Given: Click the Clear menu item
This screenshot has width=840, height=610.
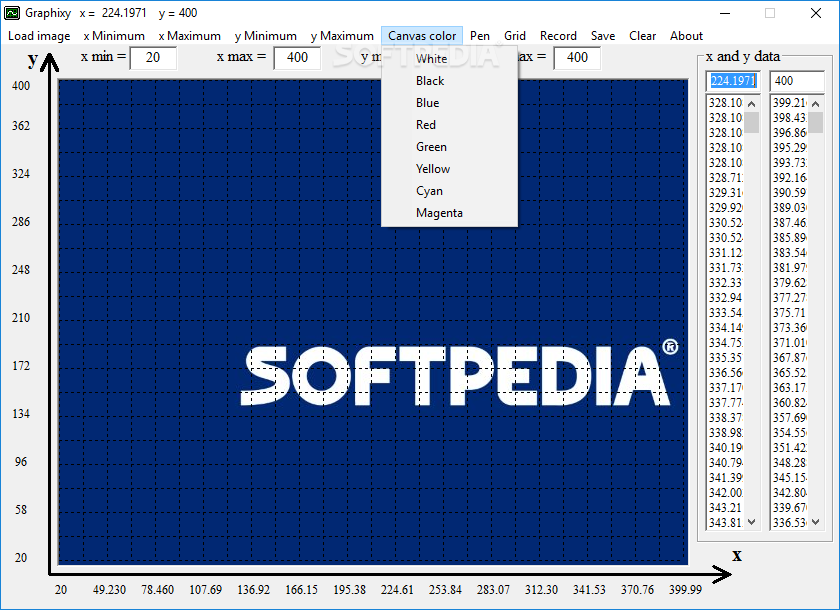Looking at the screenshot, I should click(x=642, y=36).
